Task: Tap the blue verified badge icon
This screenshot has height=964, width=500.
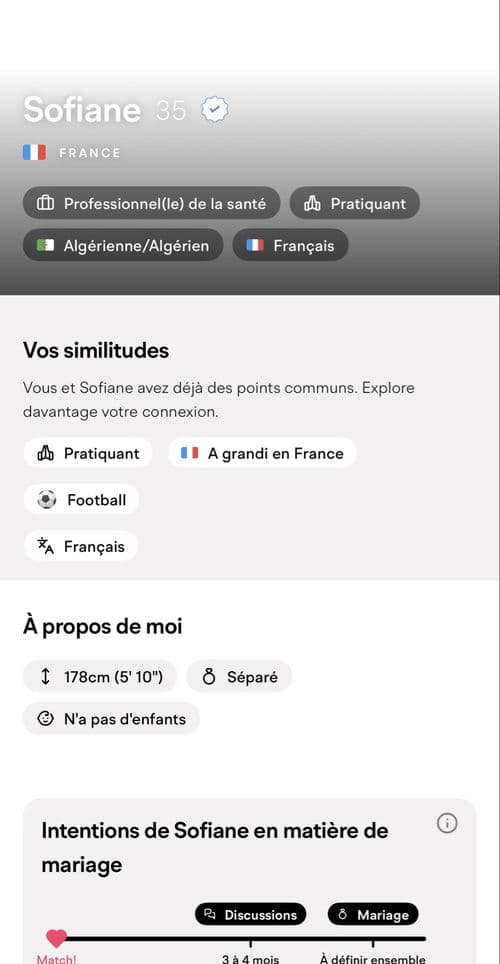Action: pyautogui.click(x=215, y=110)
